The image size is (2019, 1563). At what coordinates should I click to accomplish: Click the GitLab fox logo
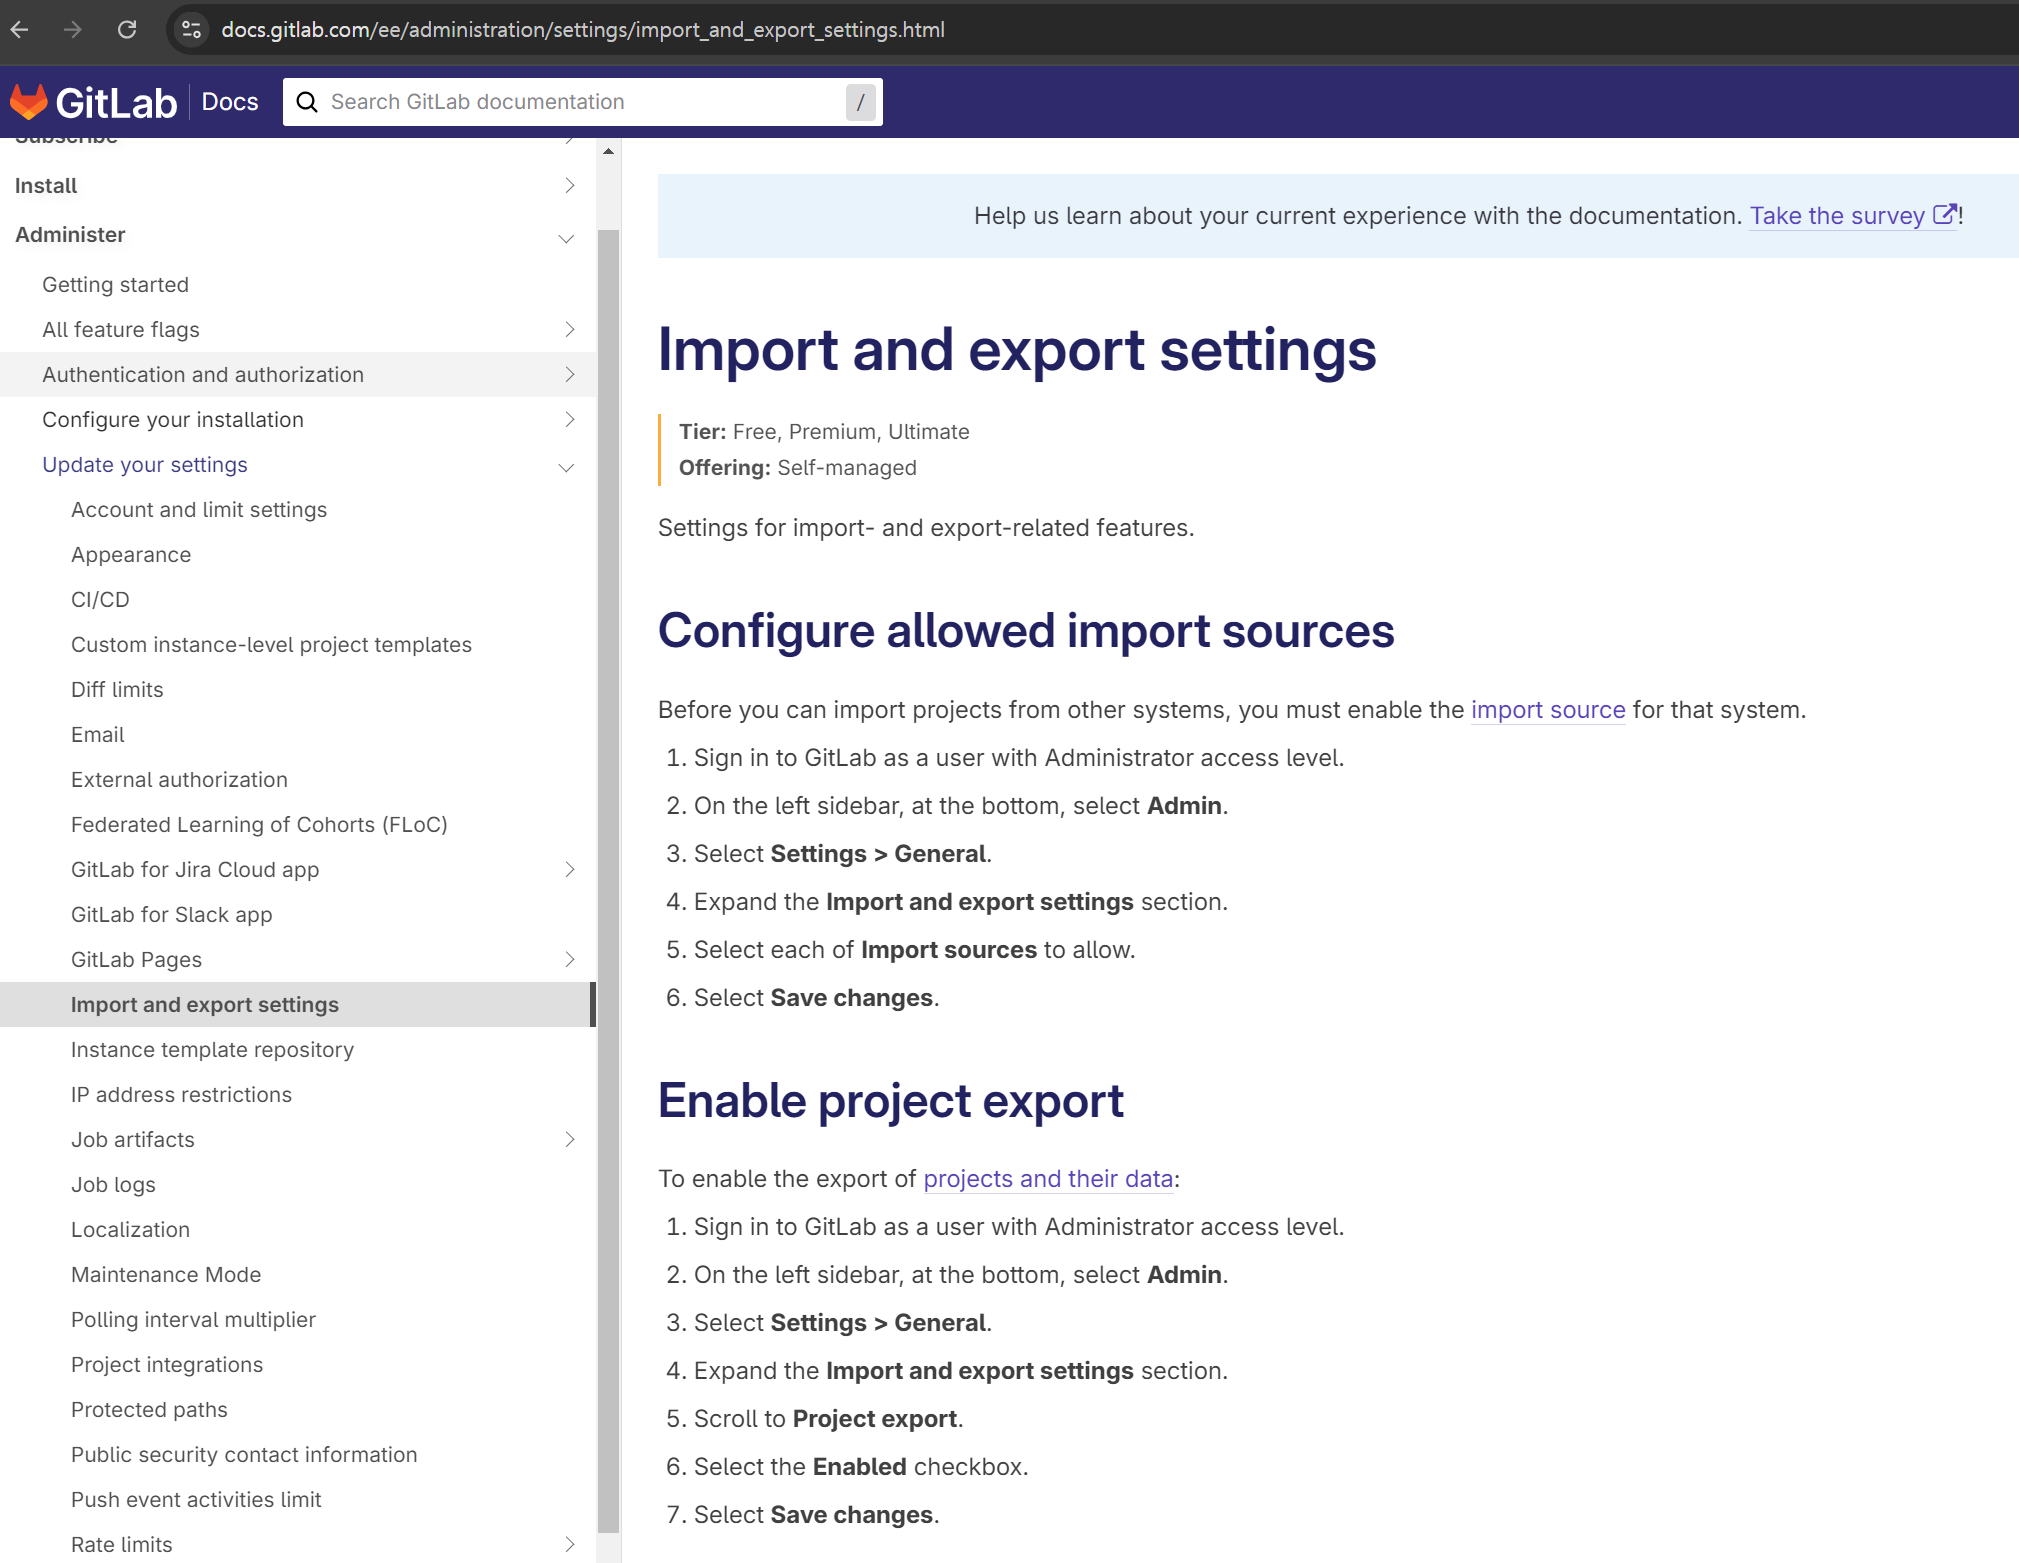coord(29,102)
